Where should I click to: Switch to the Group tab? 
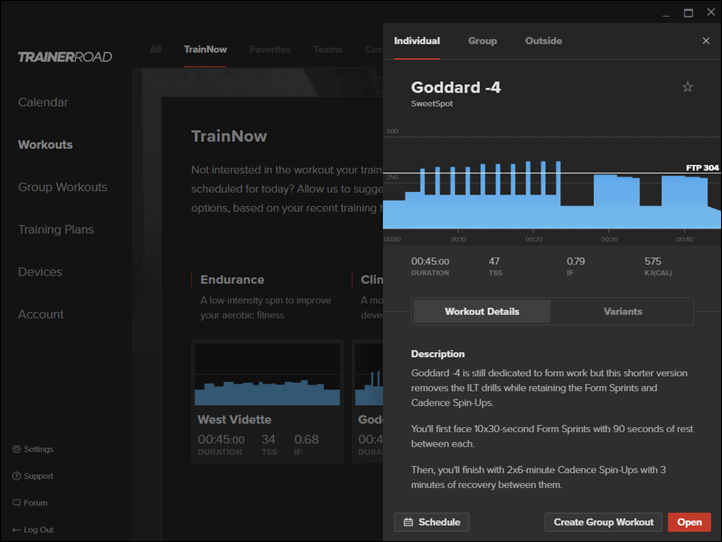tap(483, 41)
